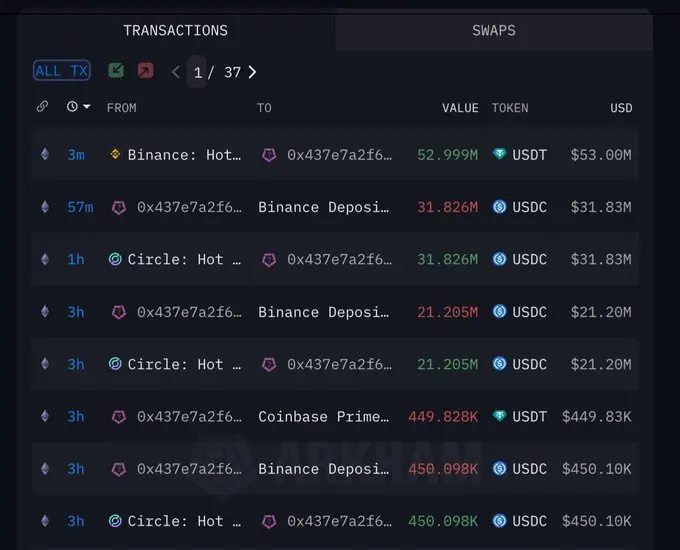The width and height of the screenshot is (680, 550).
Task: Click USDC icon in green 21.205M row
Action: (x=500, y=363)
